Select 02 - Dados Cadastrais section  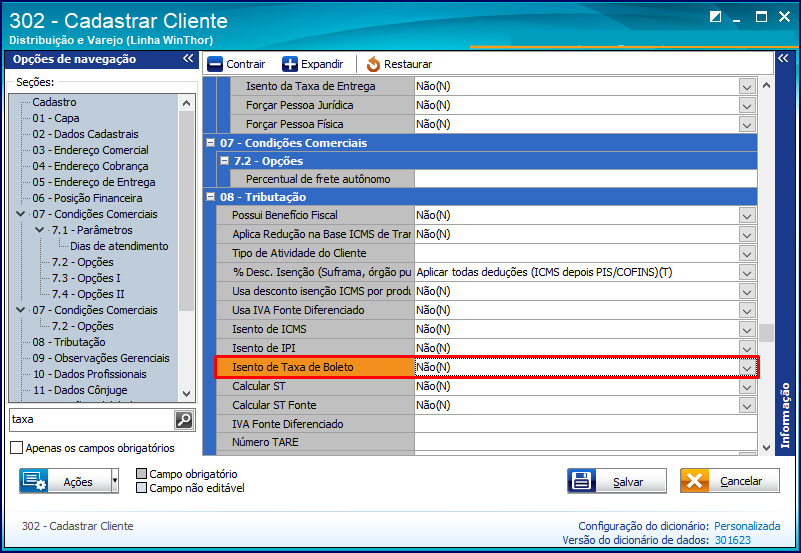point(85,134)
